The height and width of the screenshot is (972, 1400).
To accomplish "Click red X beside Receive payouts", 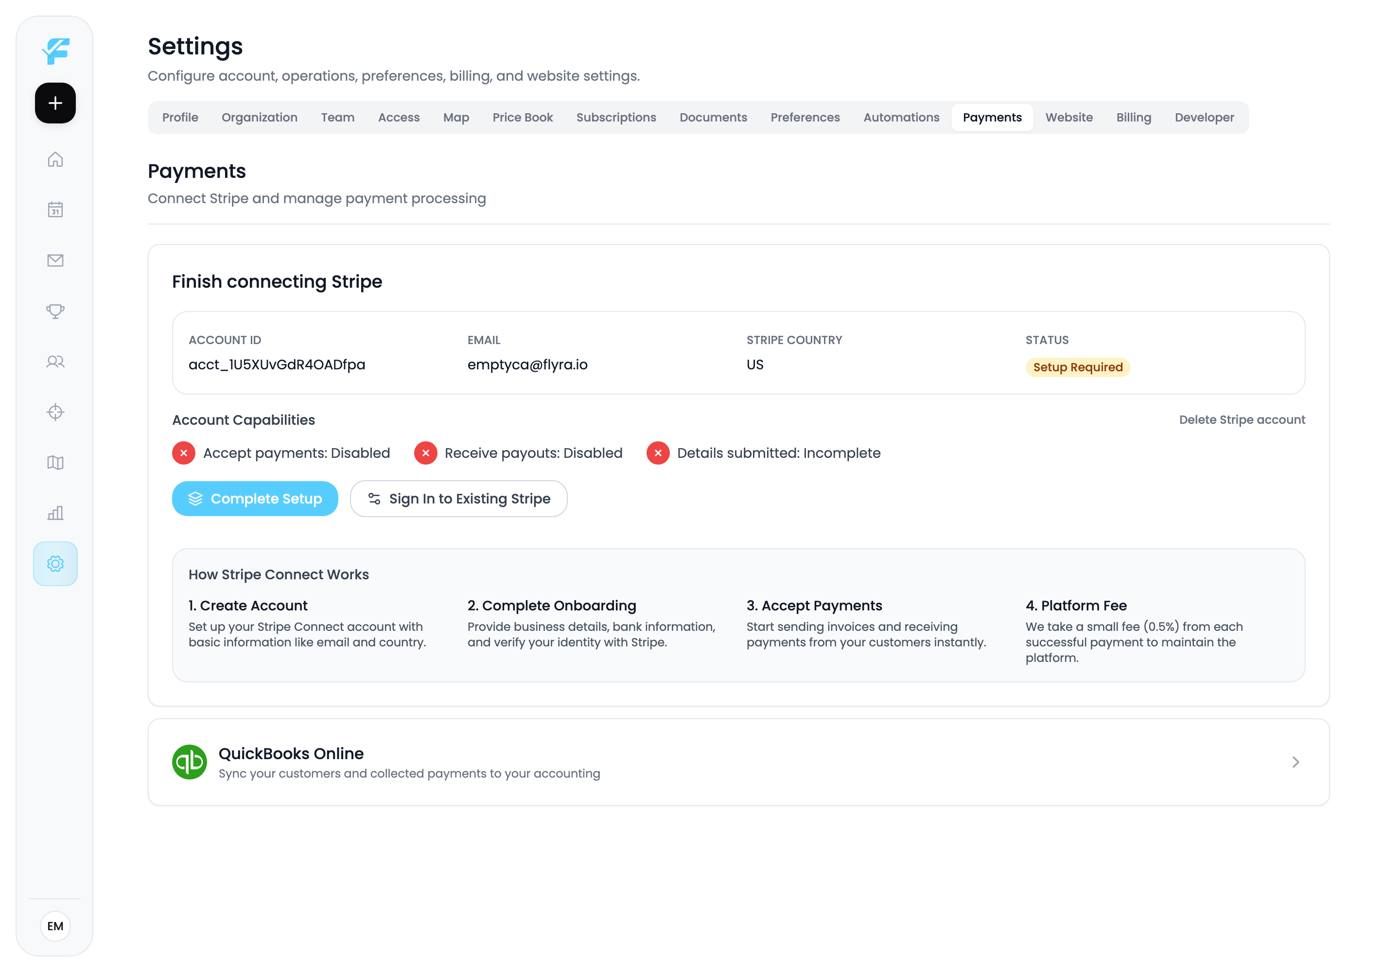I will (426, 453).
